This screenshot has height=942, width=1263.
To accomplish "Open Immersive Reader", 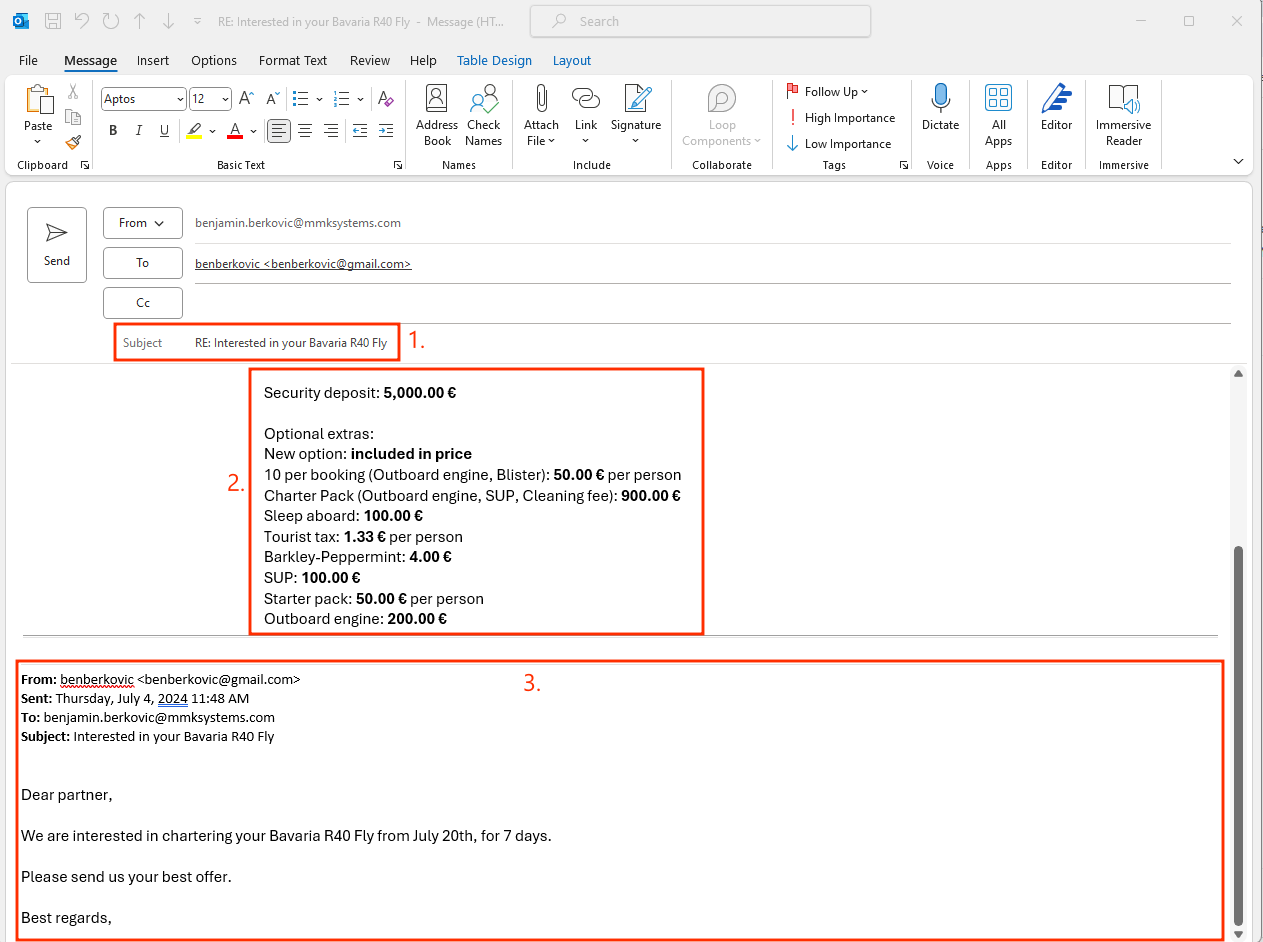I will click(x=1123, y=116).
